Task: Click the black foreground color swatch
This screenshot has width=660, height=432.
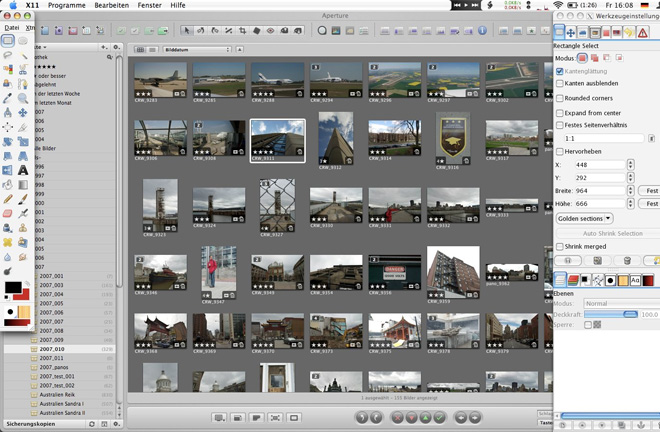Action: click(x=13, y=287)
